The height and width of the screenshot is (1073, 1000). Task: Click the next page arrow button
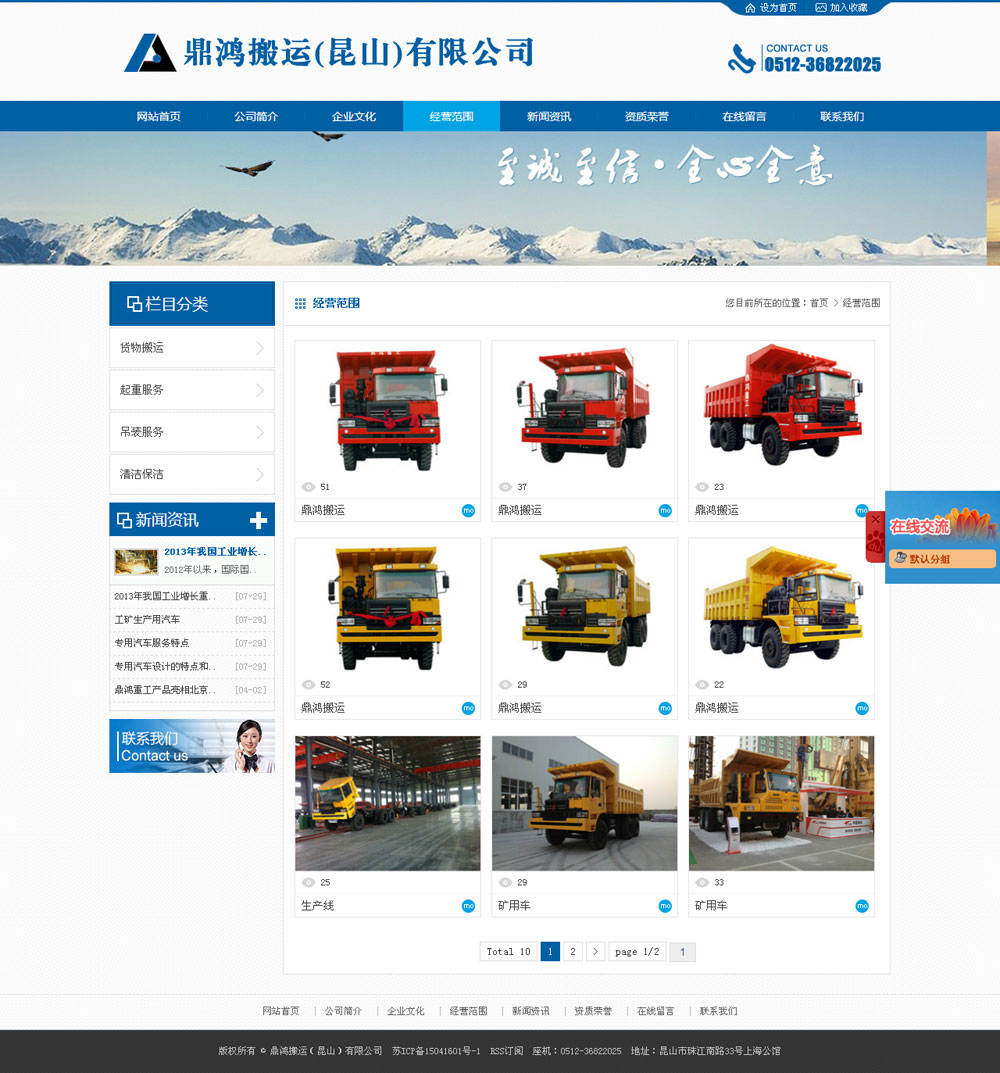click(x=595, y=952)
